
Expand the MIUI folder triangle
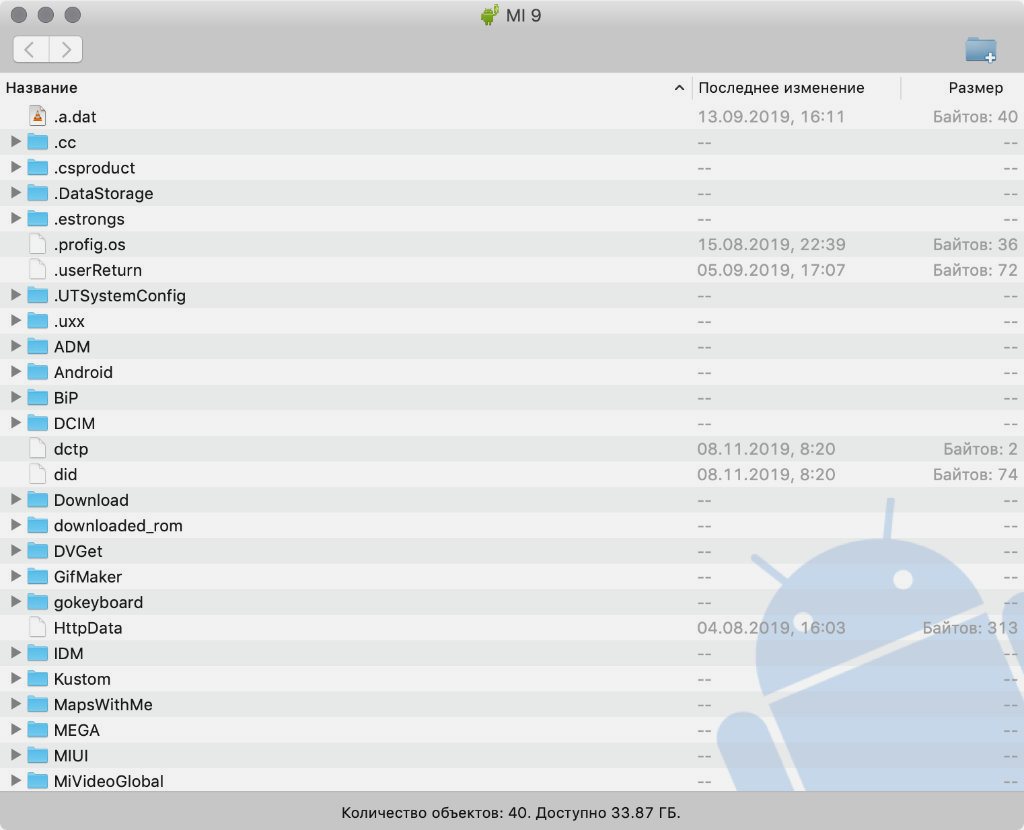tap(16, 755)
